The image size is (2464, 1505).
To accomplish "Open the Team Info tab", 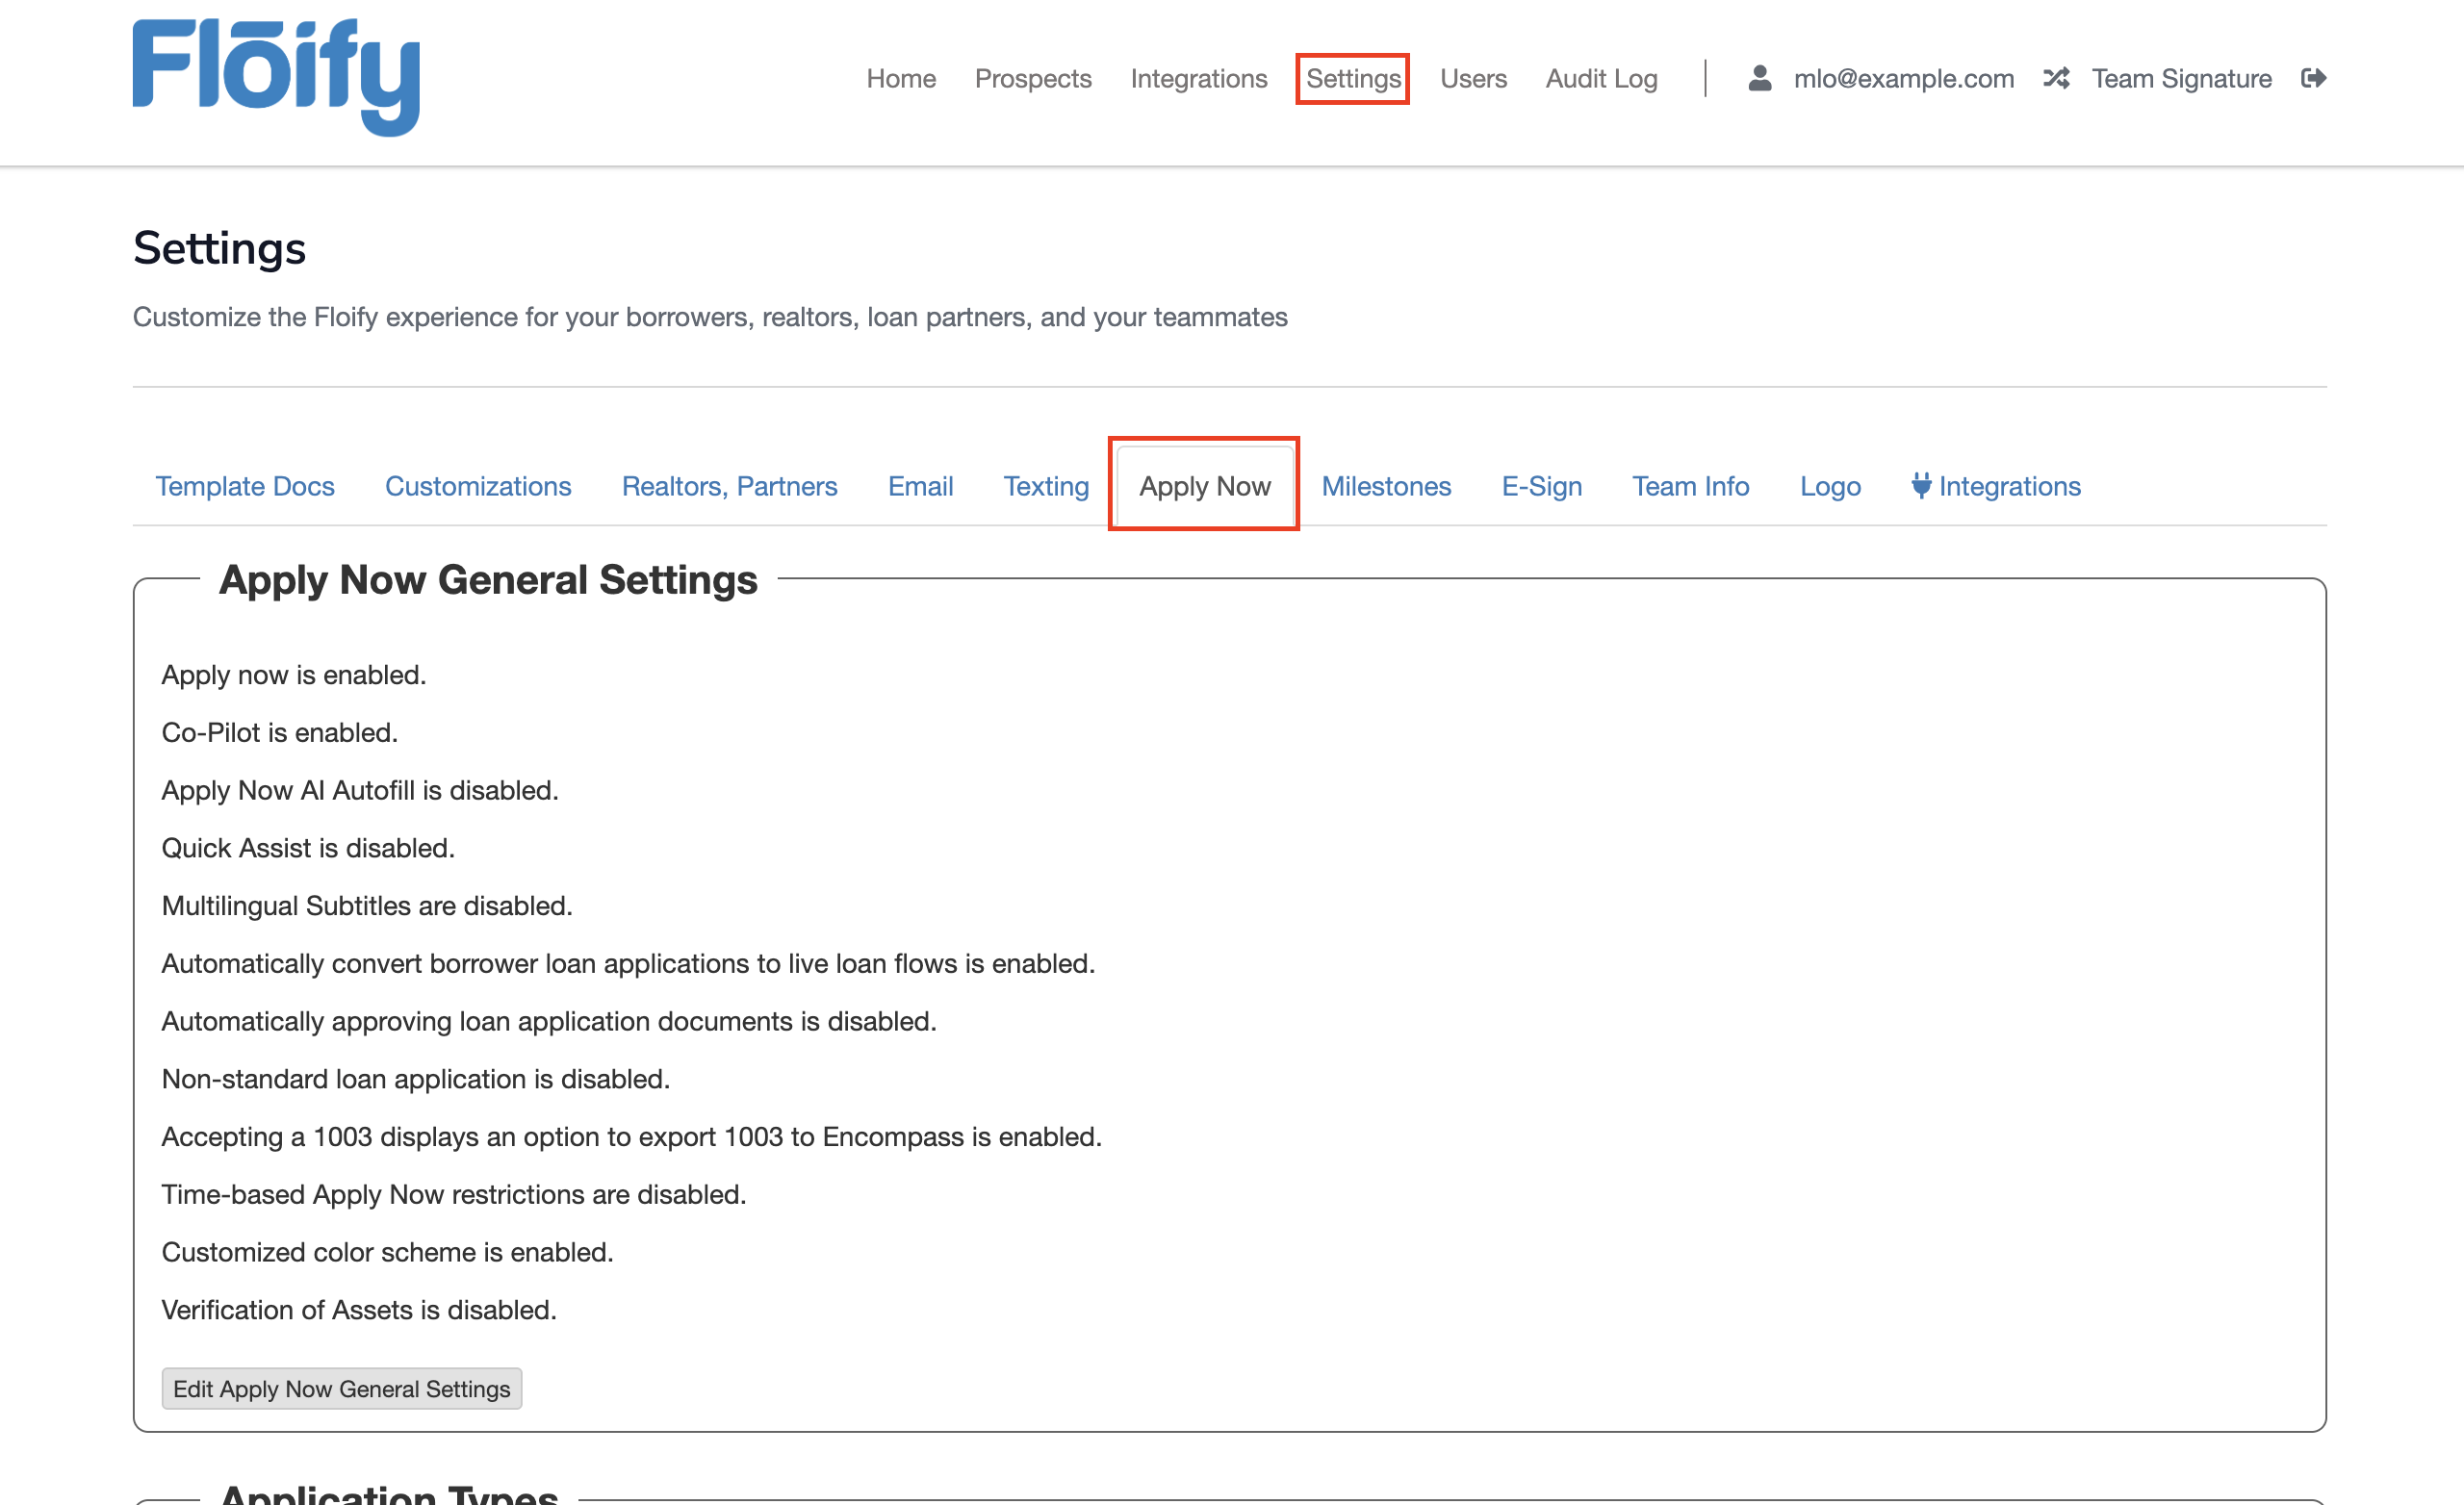I will (x=1690, y=486).
